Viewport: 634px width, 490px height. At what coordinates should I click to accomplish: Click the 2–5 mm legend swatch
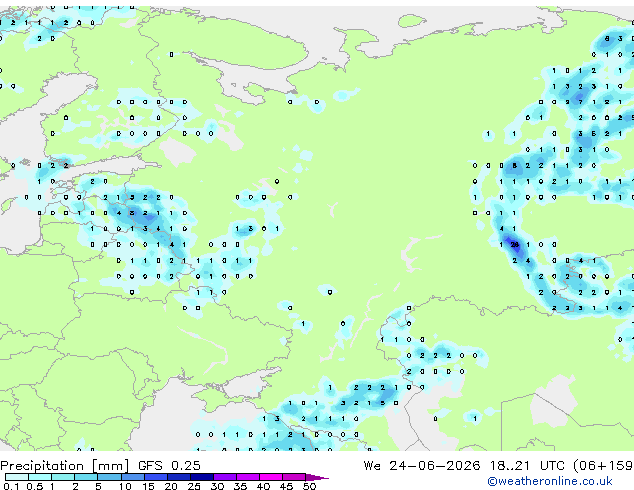(86, 477)
